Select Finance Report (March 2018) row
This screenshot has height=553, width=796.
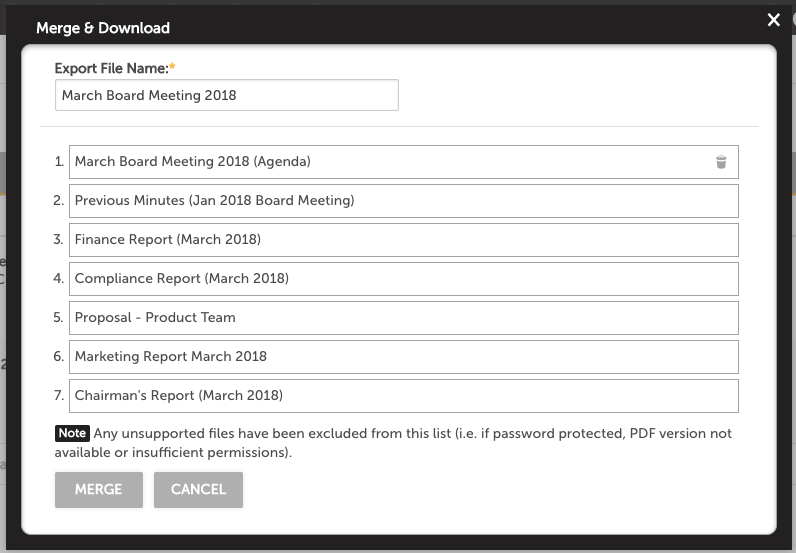point(404,240)
